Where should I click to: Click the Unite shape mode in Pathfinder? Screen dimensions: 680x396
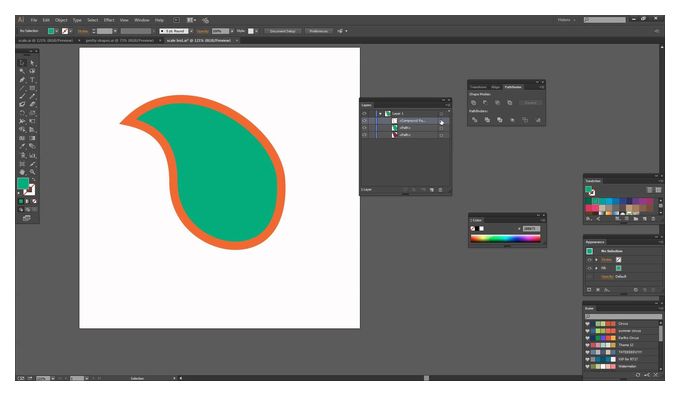474,103
